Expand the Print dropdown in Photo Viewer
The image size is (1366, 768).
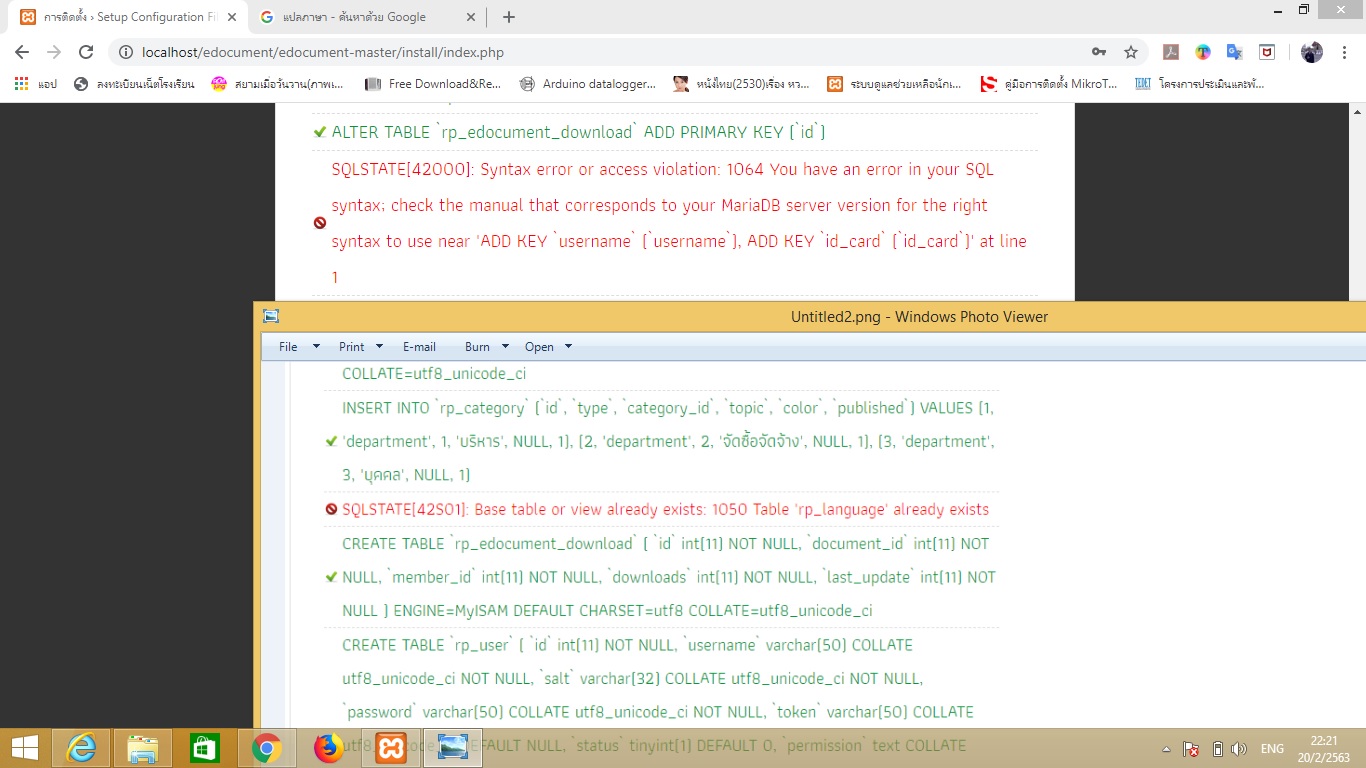360,347
